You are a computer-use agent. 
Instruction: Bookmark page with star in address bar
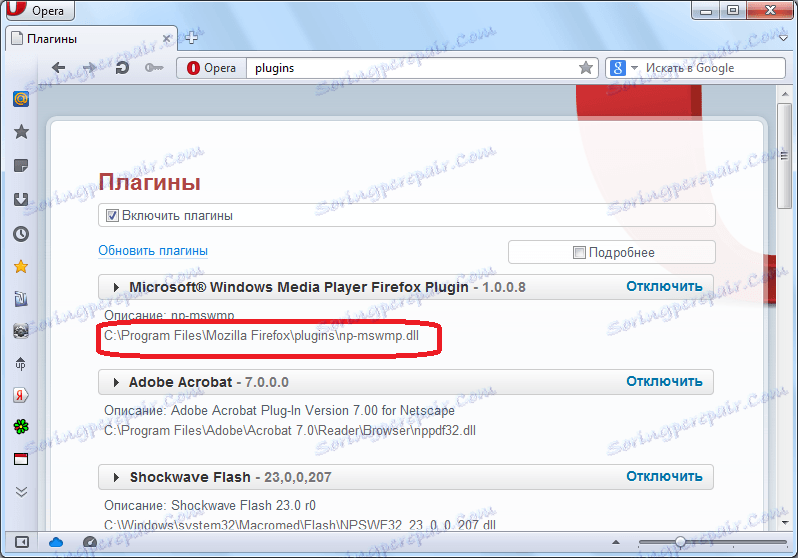(x=586, y=68)
